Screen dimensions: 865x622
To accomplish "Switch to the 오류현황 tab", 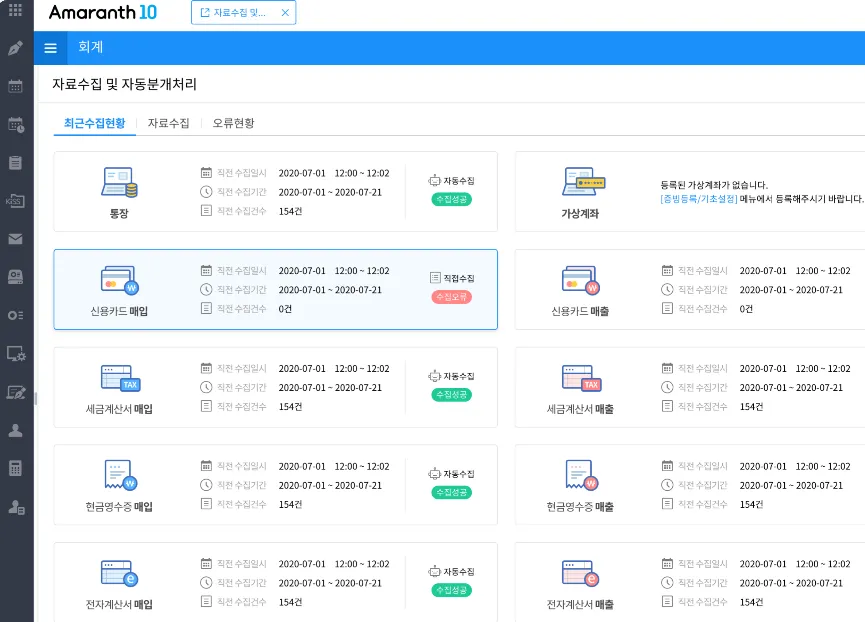I will [233, 123].
